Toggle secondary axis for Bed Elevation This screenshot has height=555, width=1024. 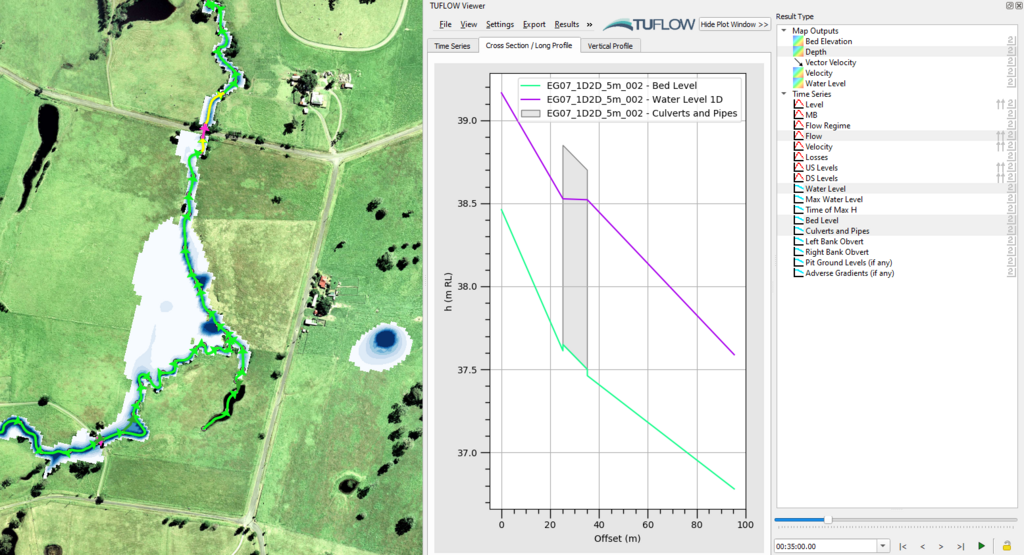(1011, 41)
